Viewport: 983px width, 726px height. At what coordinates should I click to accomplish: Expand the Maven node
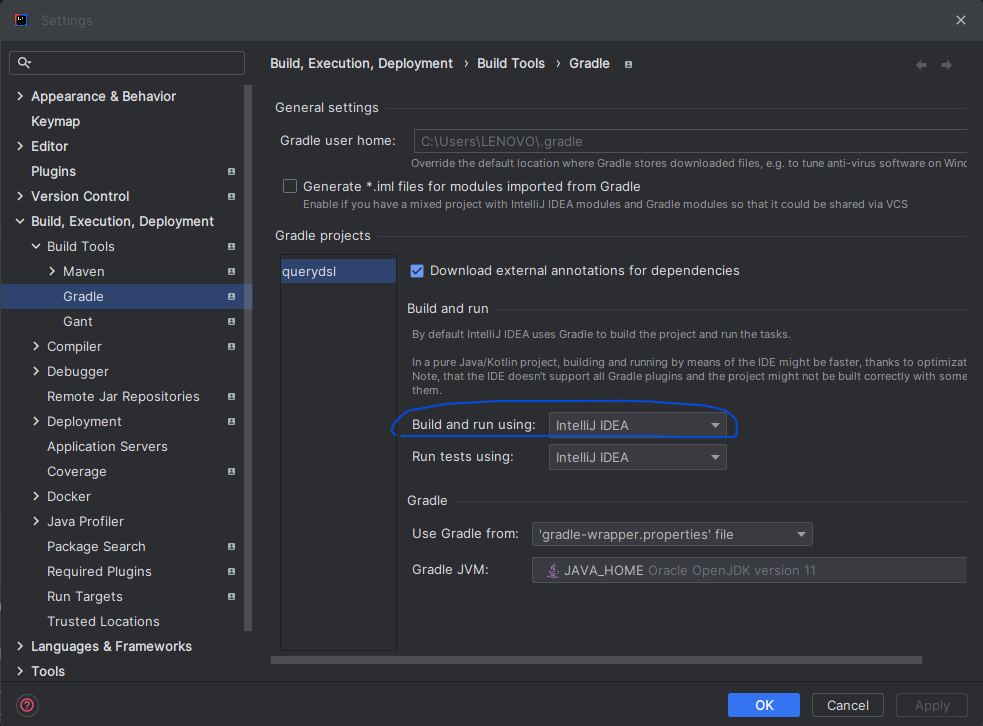tap(52, 271)
